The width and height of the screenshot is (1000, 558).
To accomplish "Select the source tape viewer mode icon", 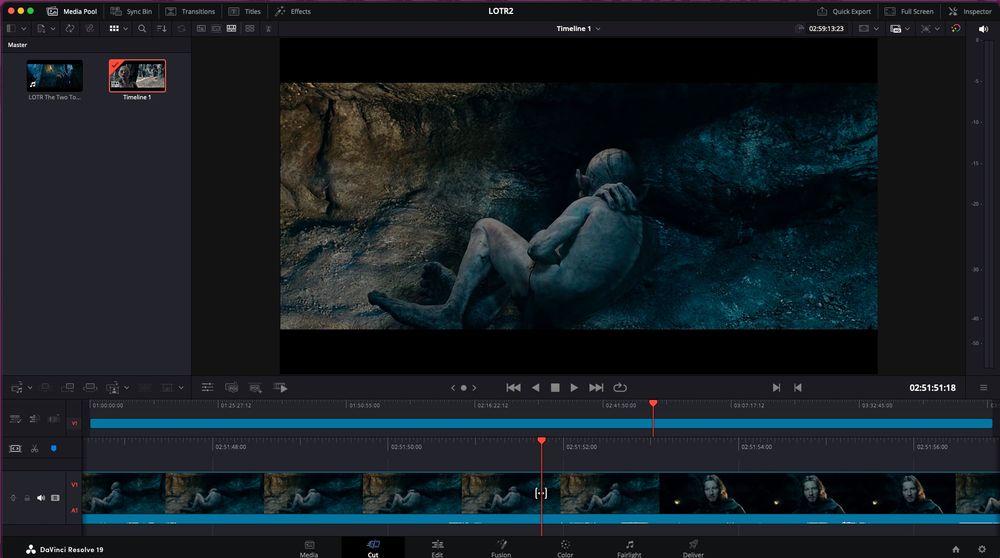I will 216,29.
